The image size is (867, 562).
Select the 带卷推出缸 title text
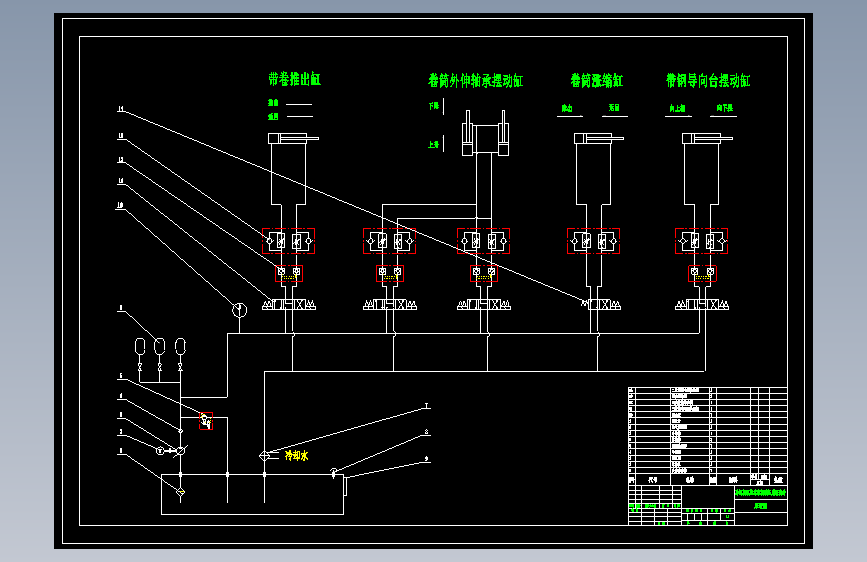point(295,80)
